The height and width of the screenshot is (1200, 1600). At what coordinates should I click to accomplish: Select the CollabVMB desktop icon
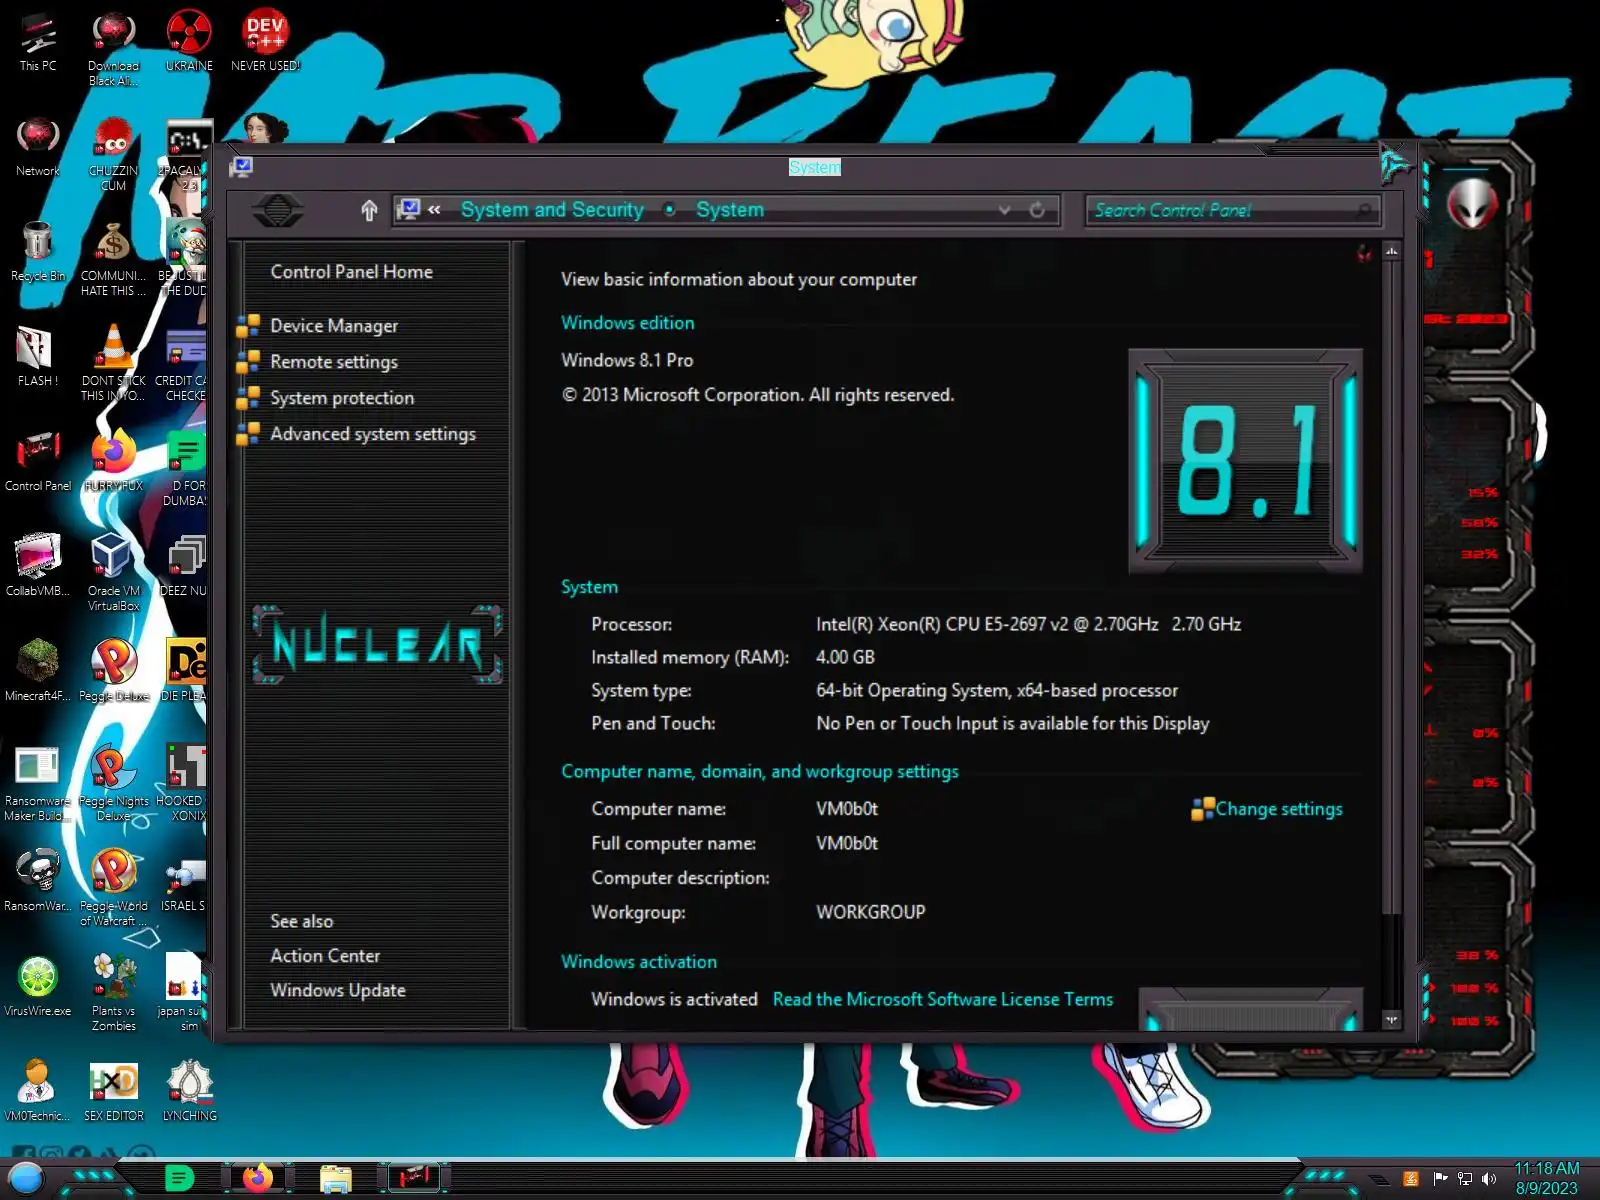coord(38,567)
